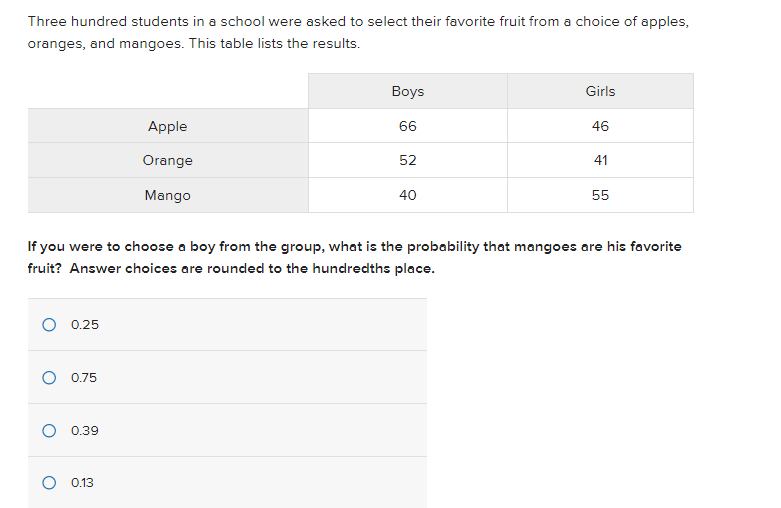Screen dimensions: 781x508
Task: Click the 0.25 answer text
Action: click(85, 325)
